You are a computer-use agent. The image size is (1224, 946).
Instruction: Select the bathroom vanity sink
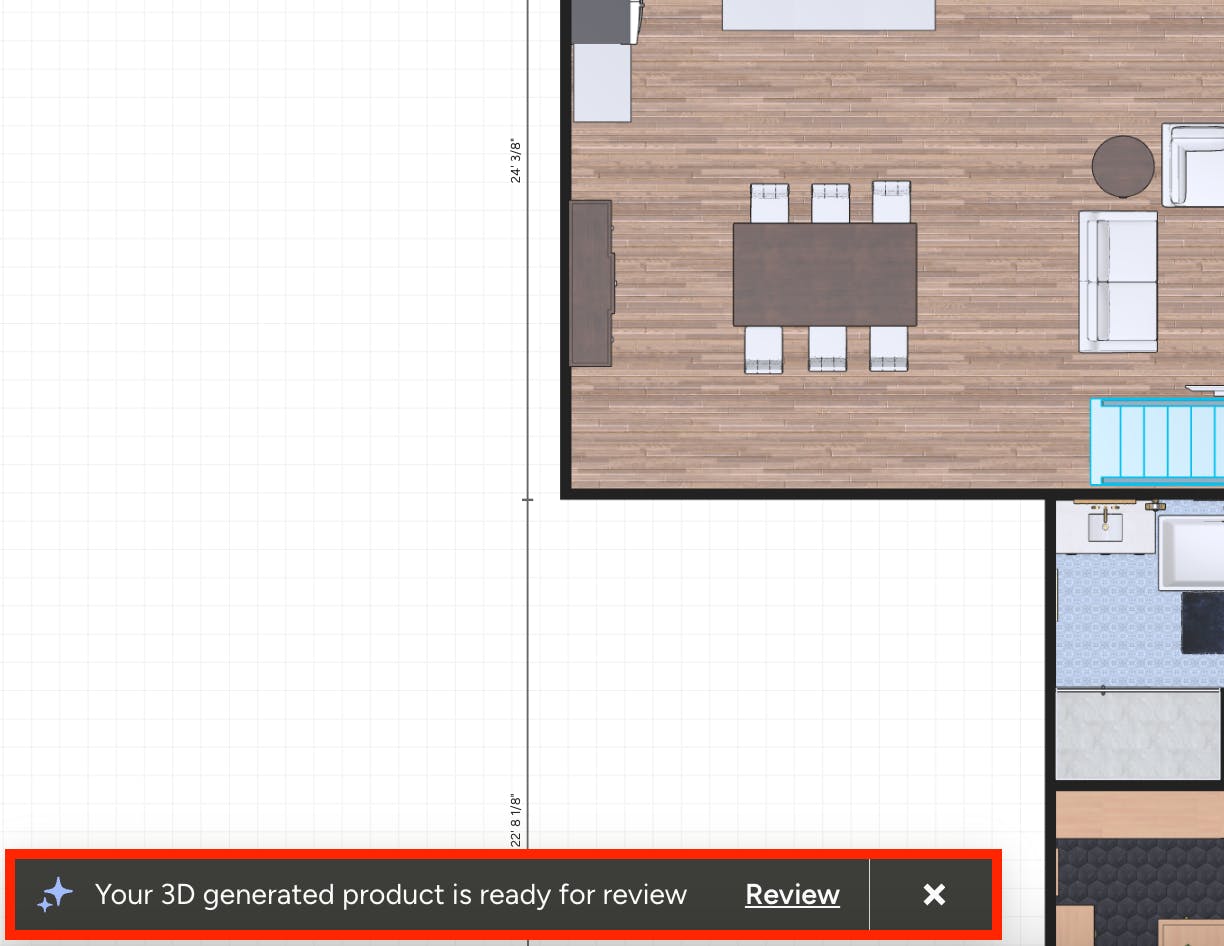click(x=1104, y=526)
